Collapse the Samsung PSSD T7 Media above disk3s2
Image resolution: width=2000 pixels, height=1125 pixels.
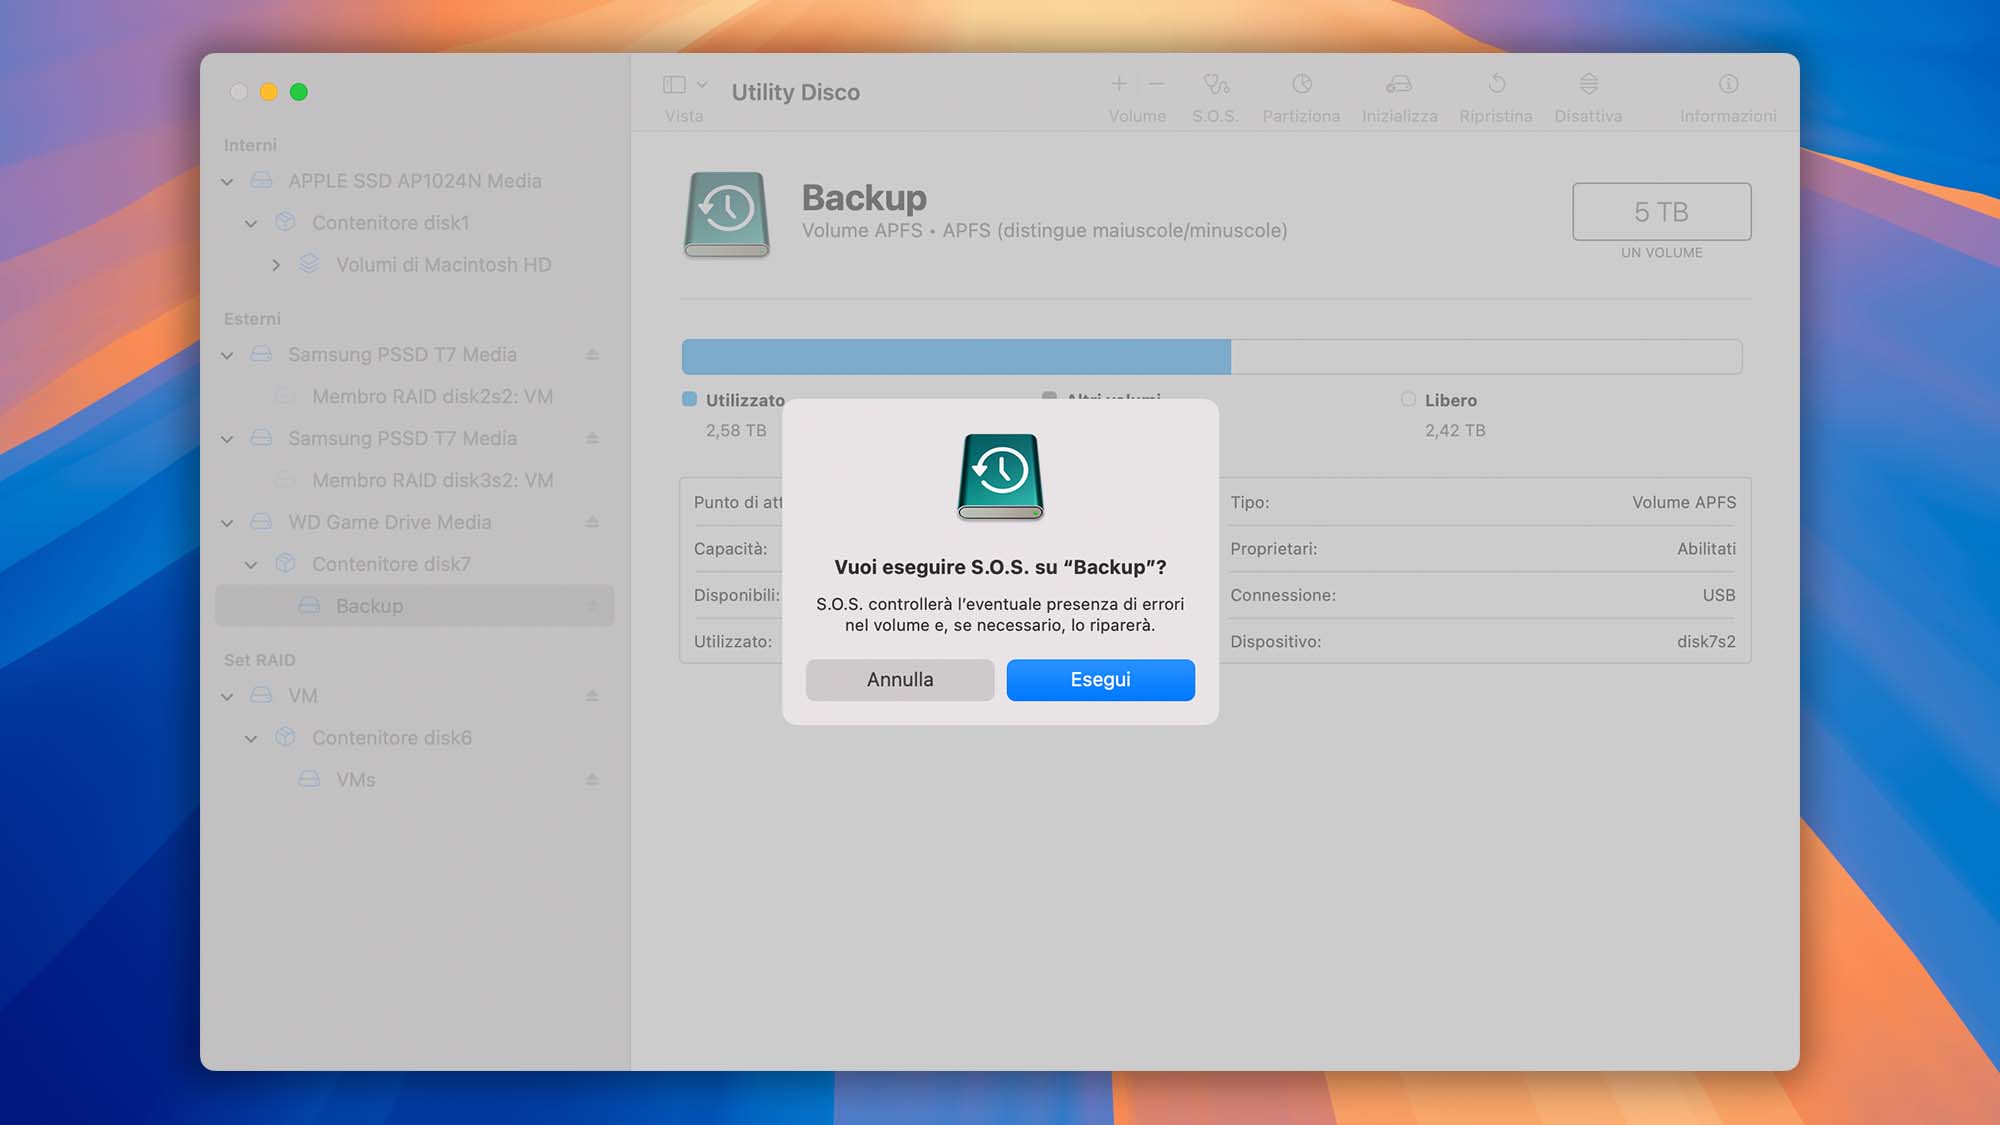227,439
